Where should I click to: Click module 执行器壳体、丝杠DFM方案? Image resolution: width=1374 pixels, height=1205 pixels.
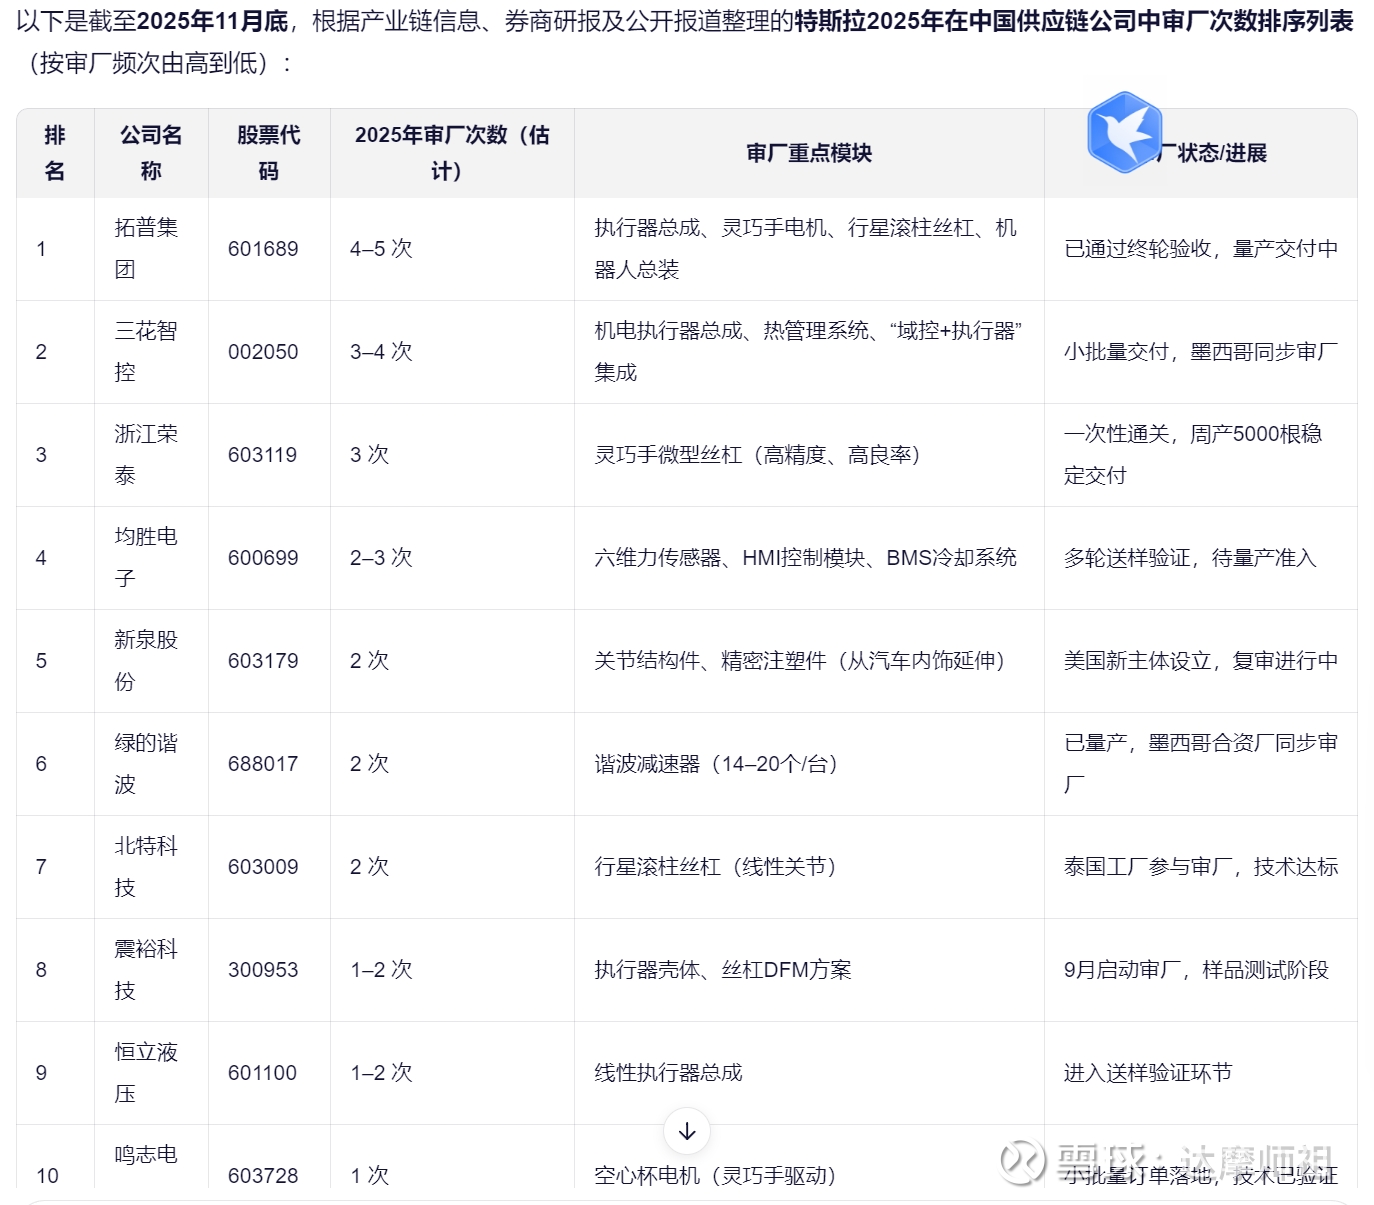723,970
